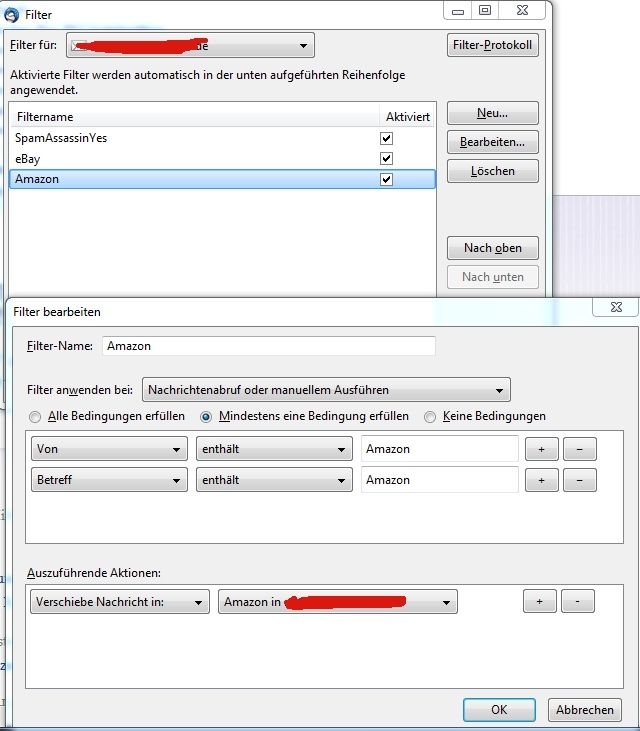Viewport: 640px width, 731px height.
Task: Open the 'Verschiebe Nachricht in' action dropdown
Action: click(117, 601)
